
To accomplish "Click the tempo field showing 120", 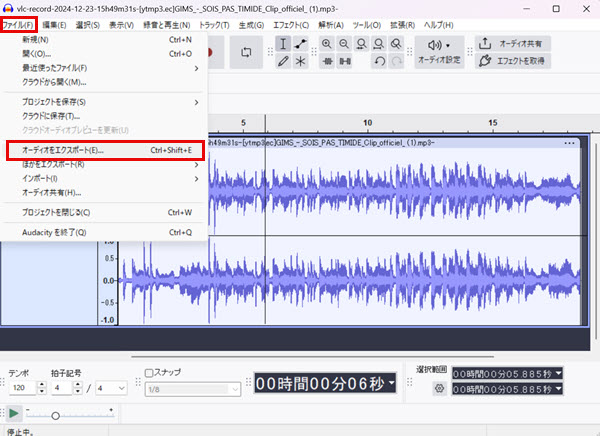I will pos(23,388).
